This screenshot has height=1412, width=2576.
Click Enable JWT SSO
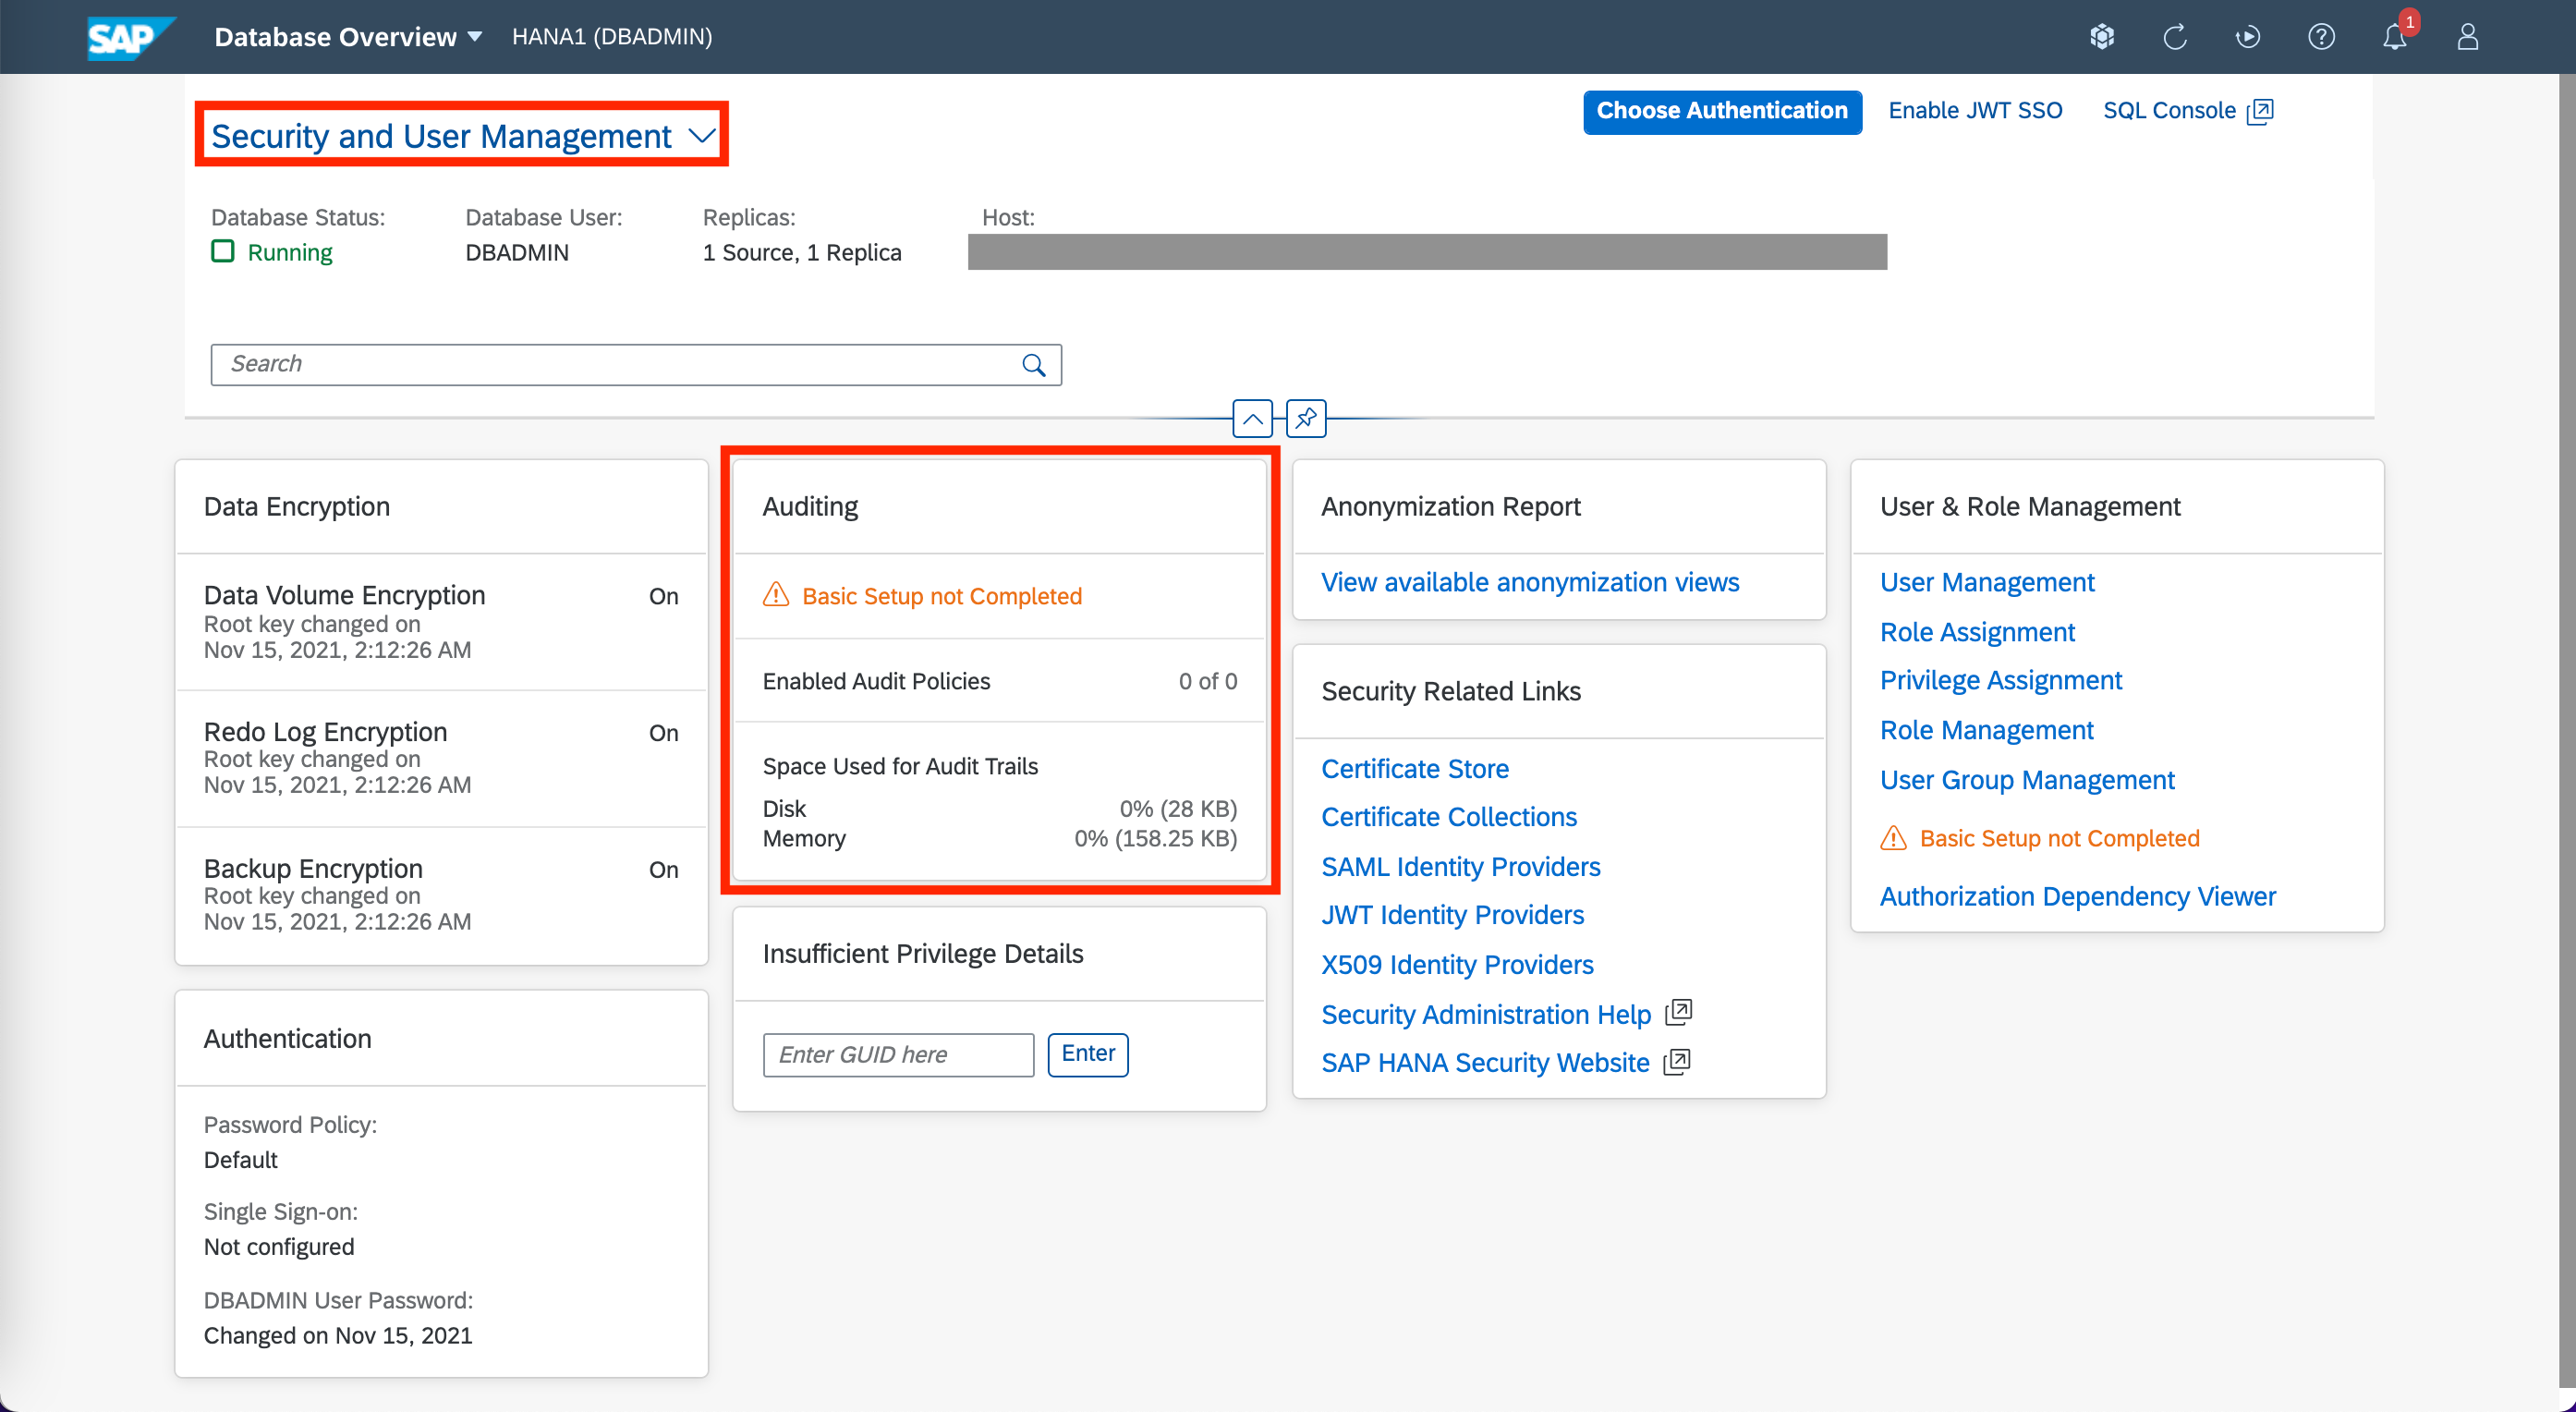[1975, 111]
